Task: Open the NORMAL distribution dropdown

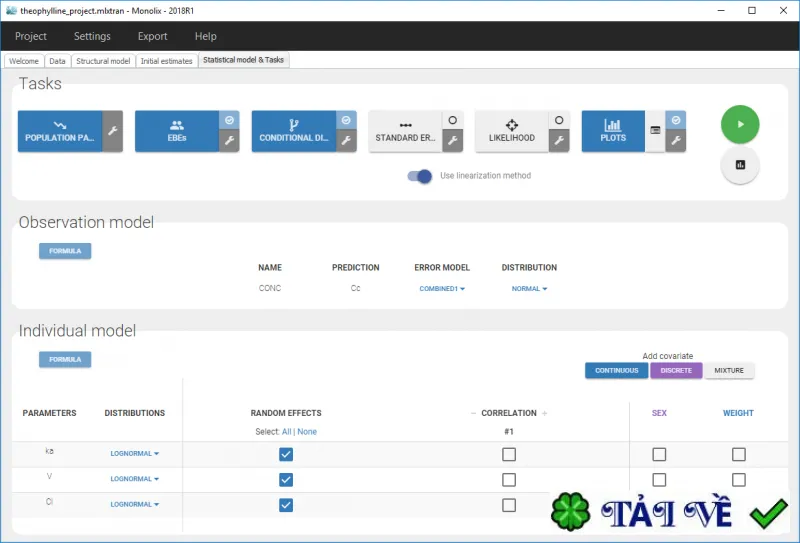Action: [x=529, y=289]
